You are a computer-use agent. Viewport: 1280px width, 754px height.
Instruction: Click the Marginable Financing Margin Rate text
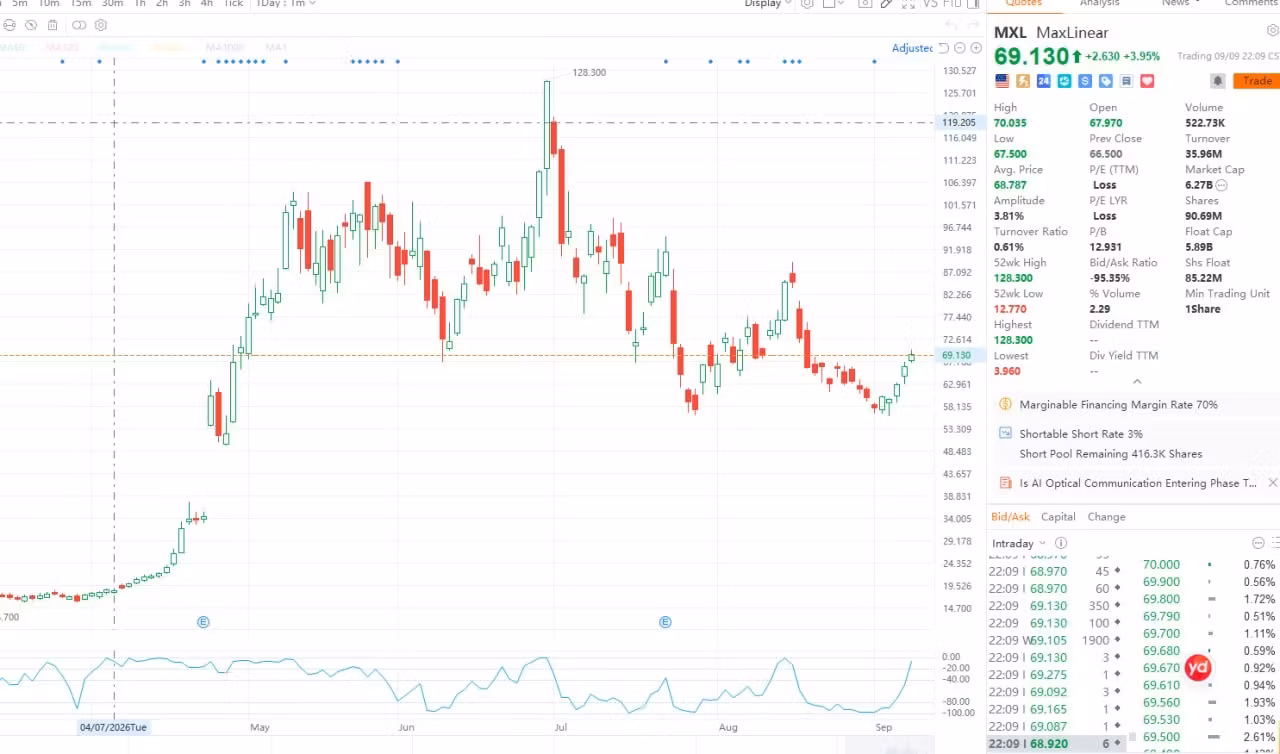pyautogui.click(x=1118, y=405)
